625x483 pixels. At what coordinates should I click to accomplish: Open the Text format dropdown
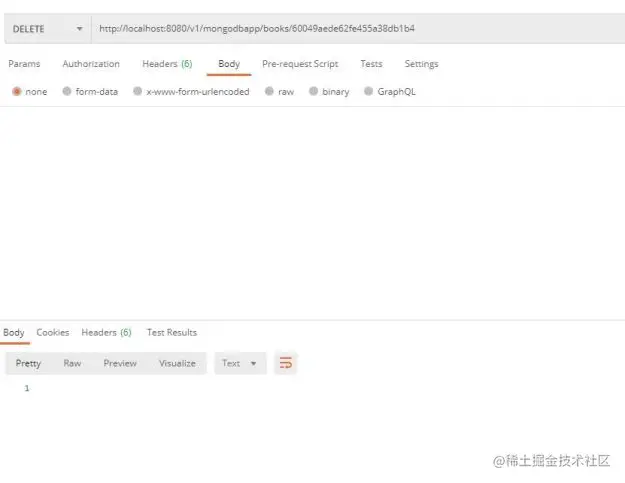coord(240,363)
